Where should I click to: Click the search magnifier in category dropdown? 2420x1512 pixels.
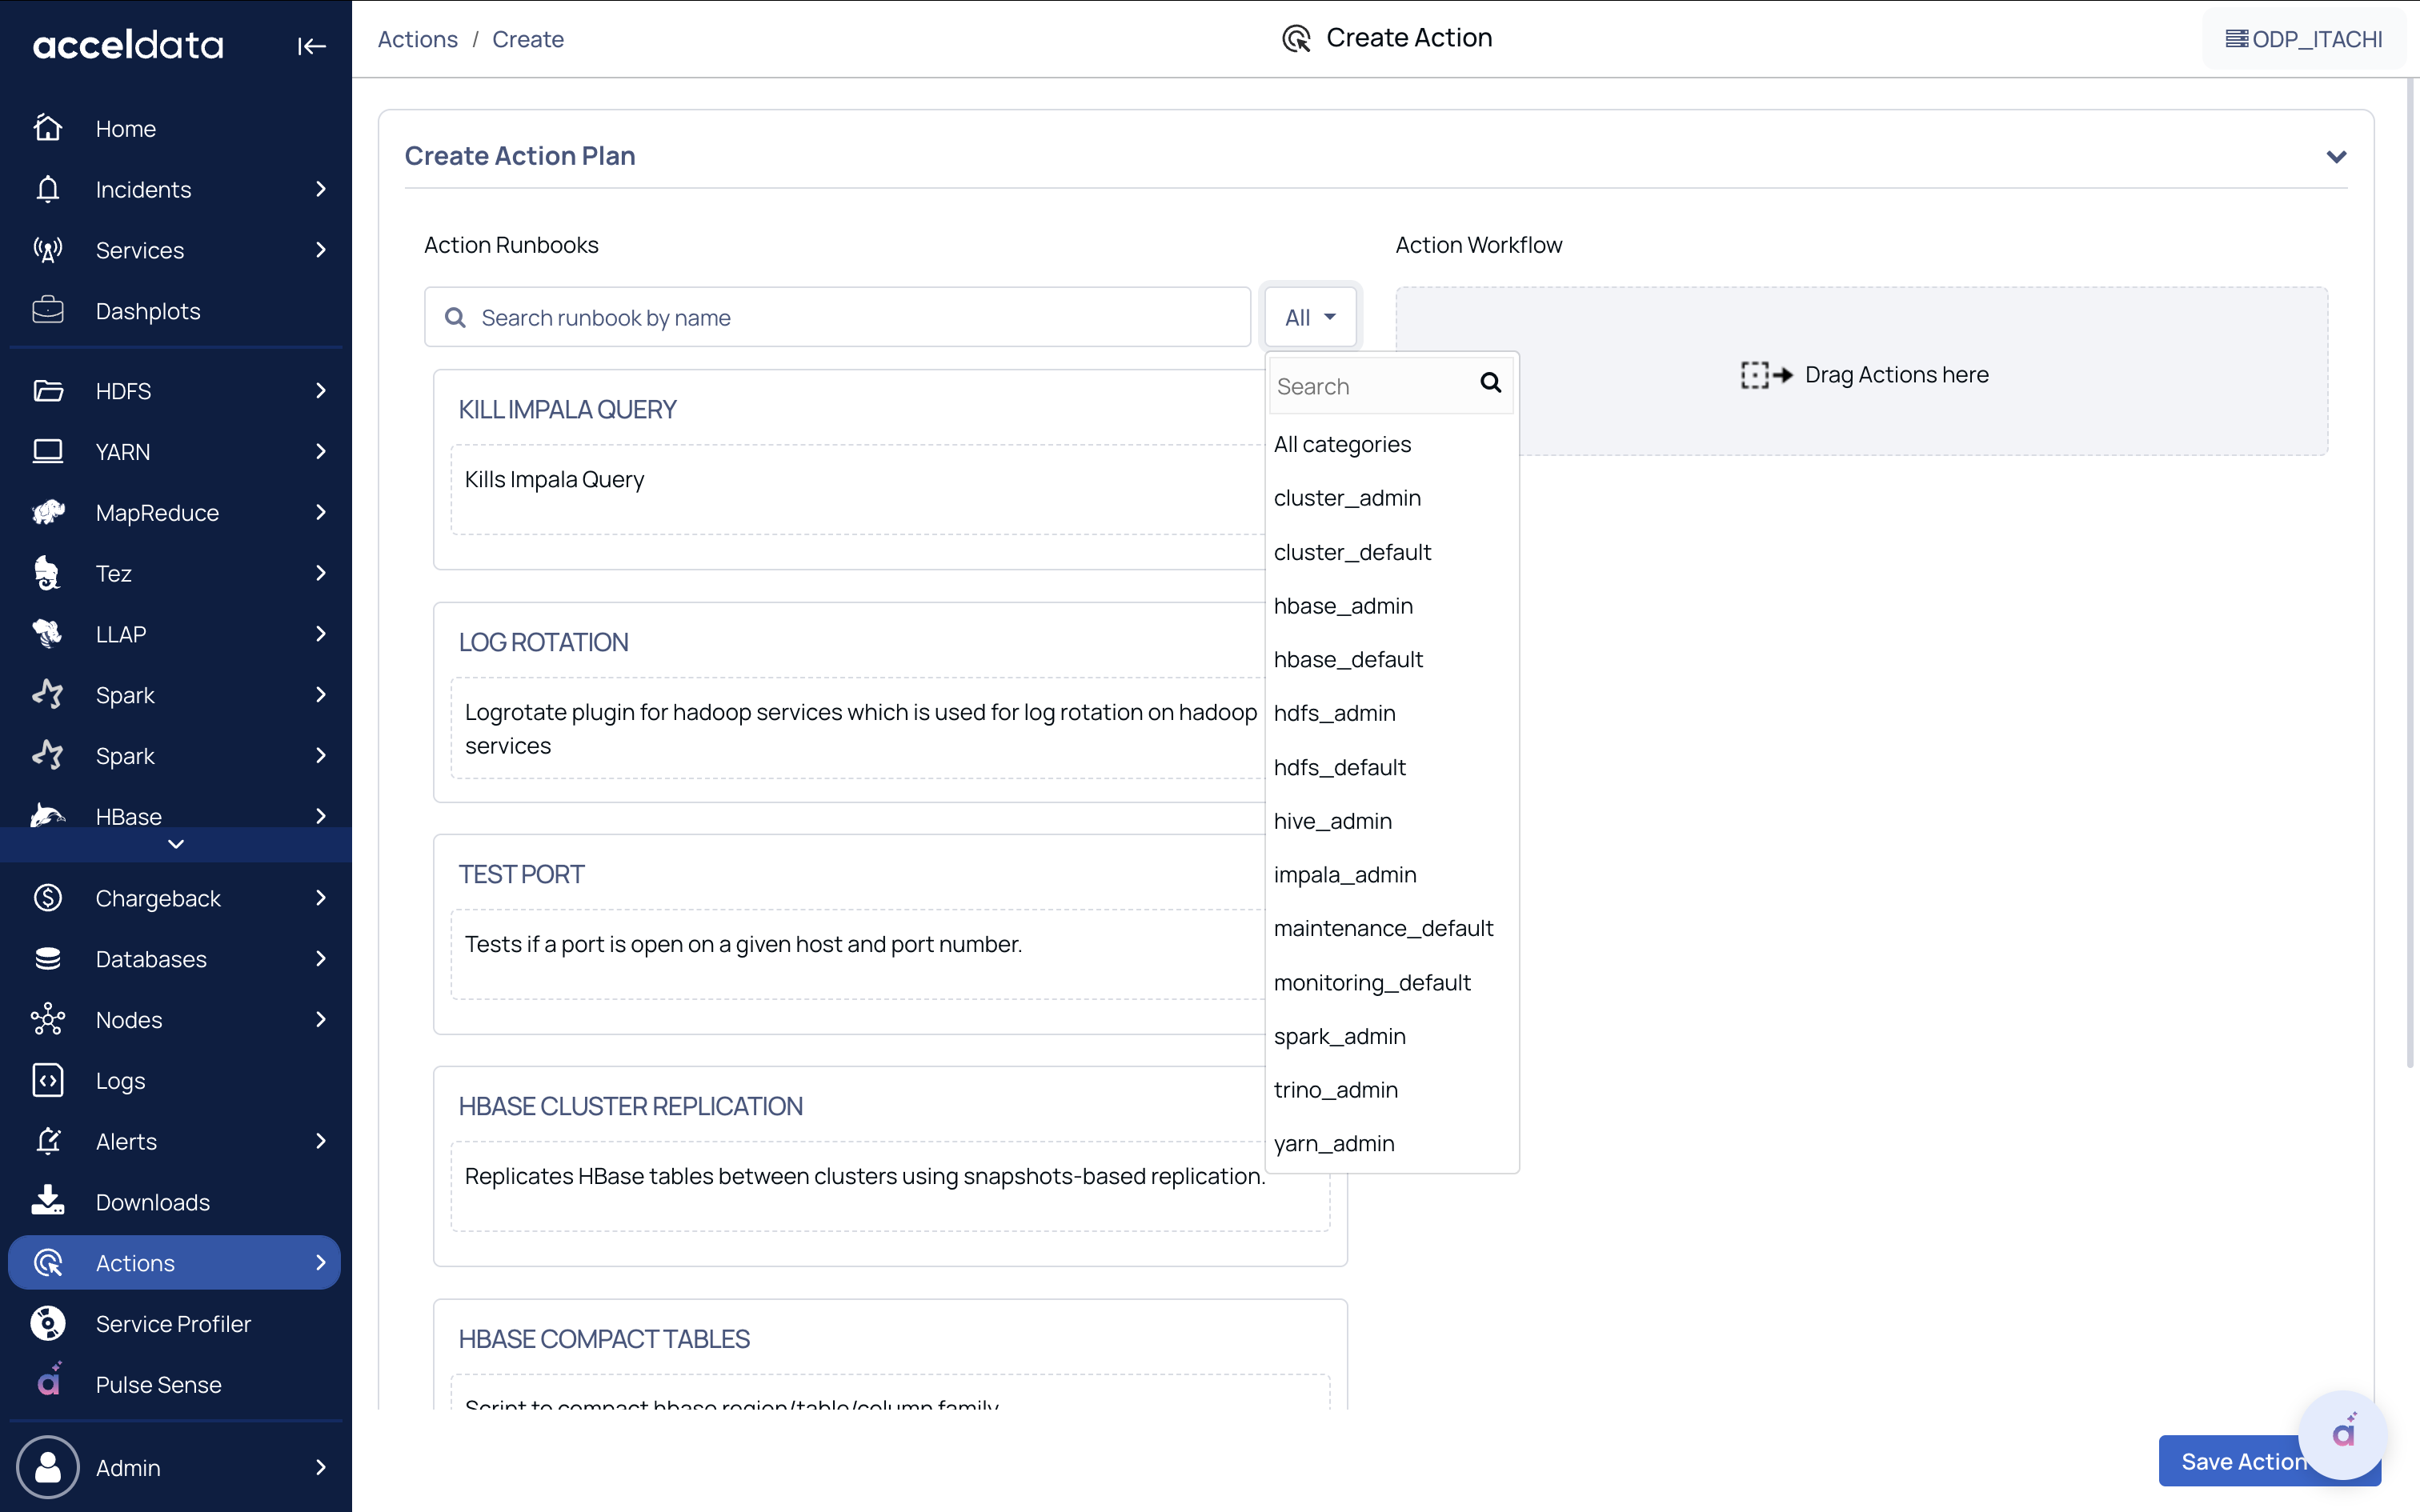point(1490,384)
